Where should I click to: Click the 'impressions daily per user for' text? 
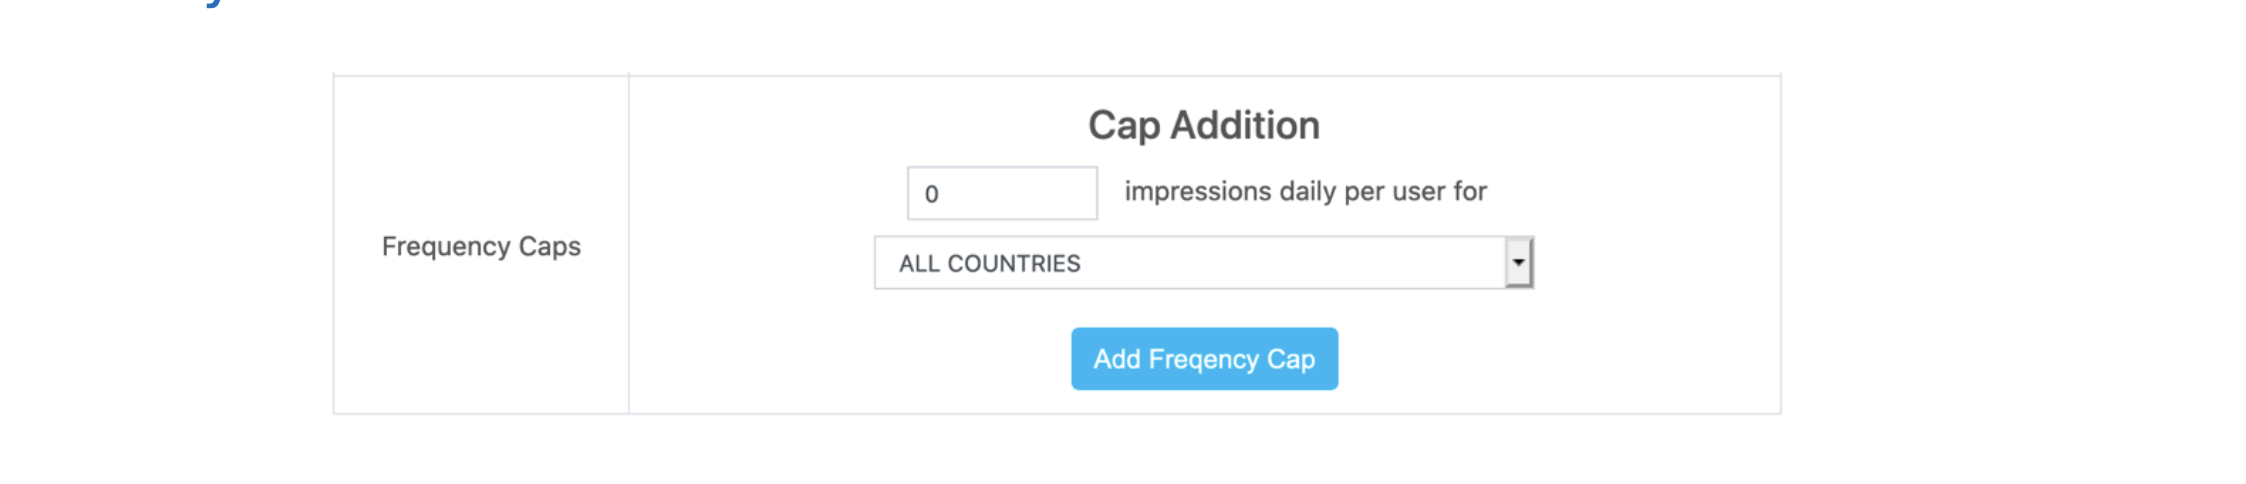(1305, 191)
